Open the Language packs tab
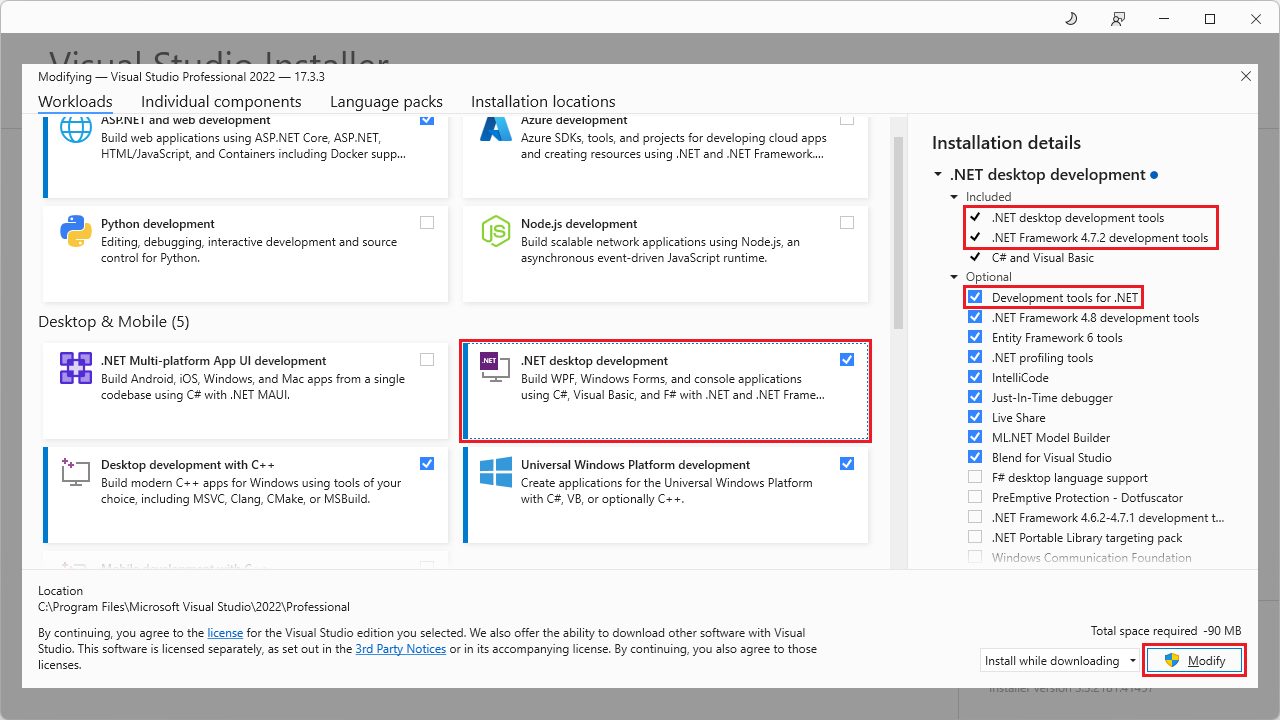 pyautogui.click(x=386, y=101)
